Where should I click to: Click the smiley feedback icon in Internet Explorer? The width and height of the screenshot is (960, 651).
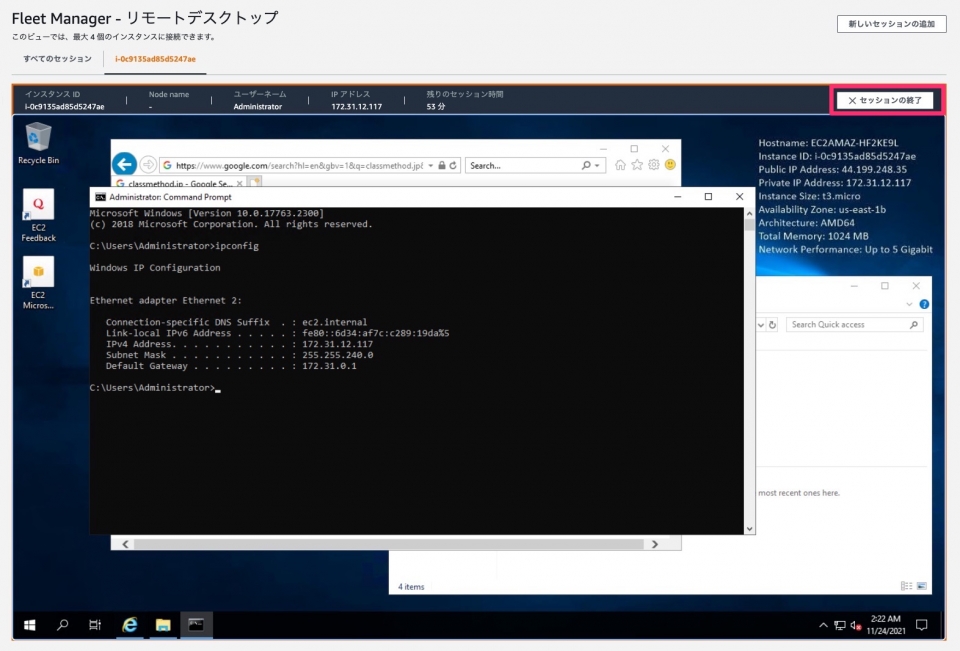pos(668,166)
